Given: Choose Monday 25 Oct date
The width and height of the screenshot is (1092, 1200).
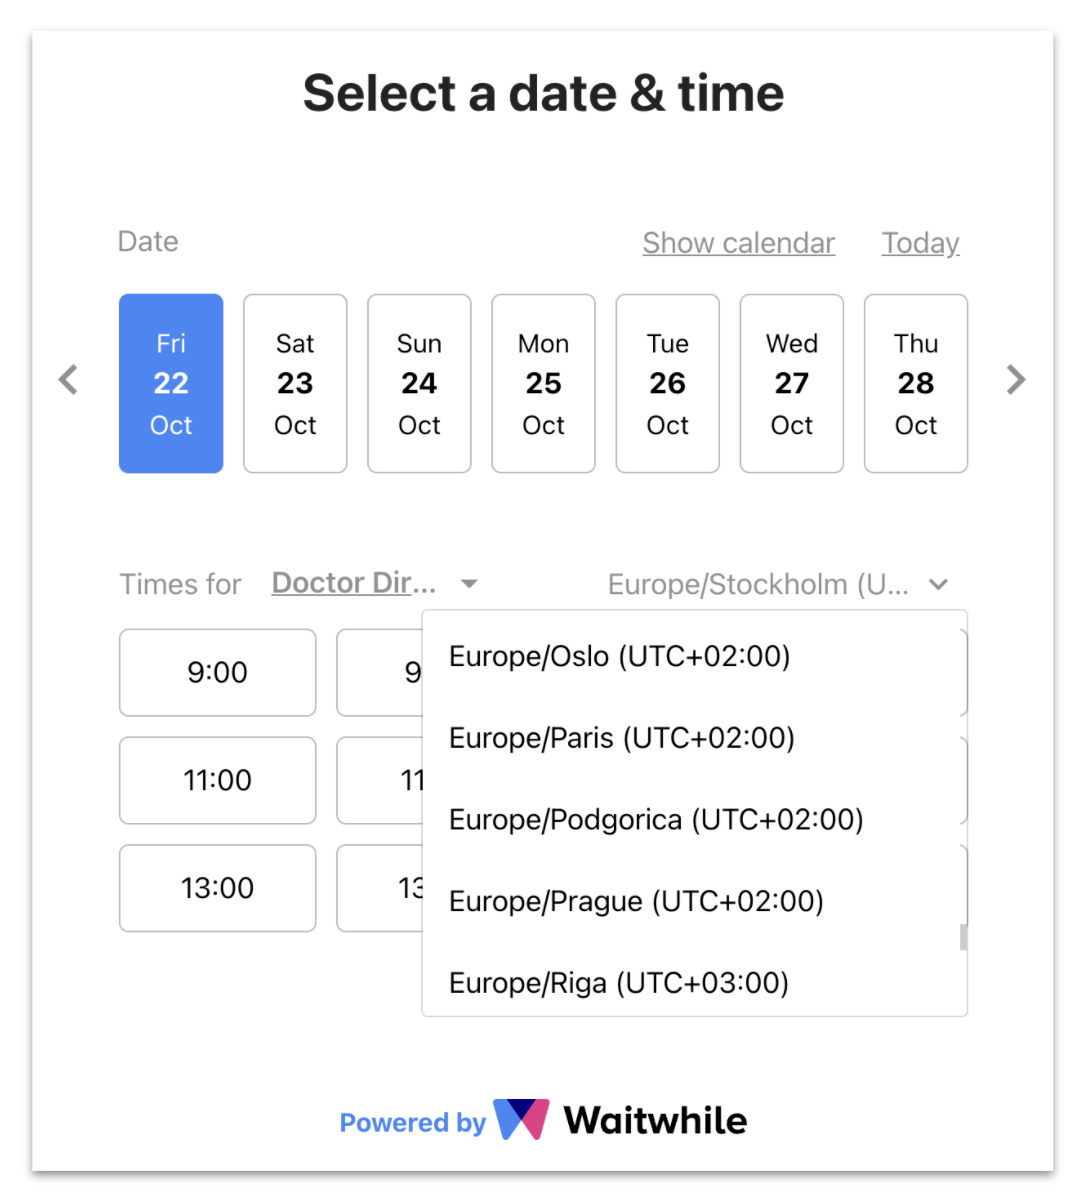Looking at the screenshot, I should tap(543, 383).
